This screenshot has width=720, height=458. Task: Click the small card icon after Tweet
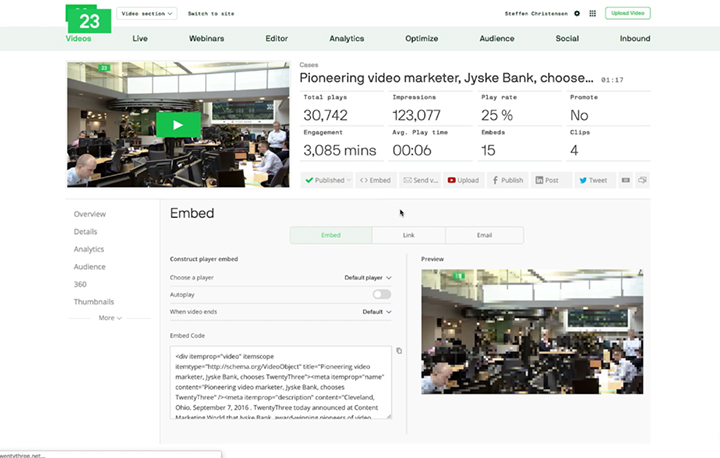click(625, 180)
